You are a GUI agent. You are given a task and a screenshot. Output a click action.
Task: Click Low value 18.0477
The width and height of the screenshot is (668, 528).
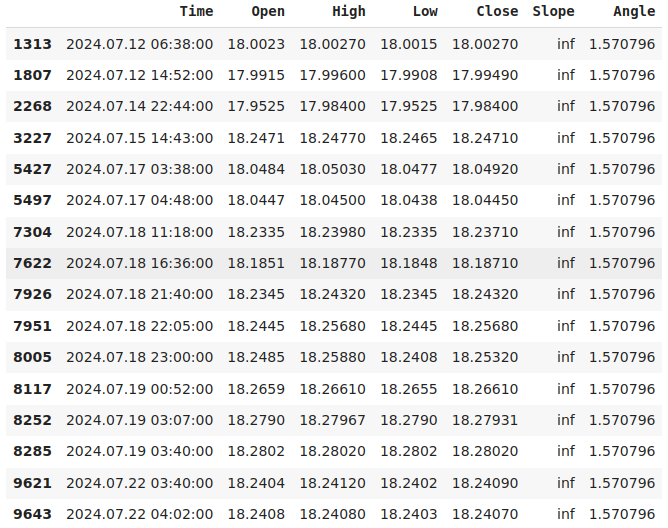pos(409,169)
